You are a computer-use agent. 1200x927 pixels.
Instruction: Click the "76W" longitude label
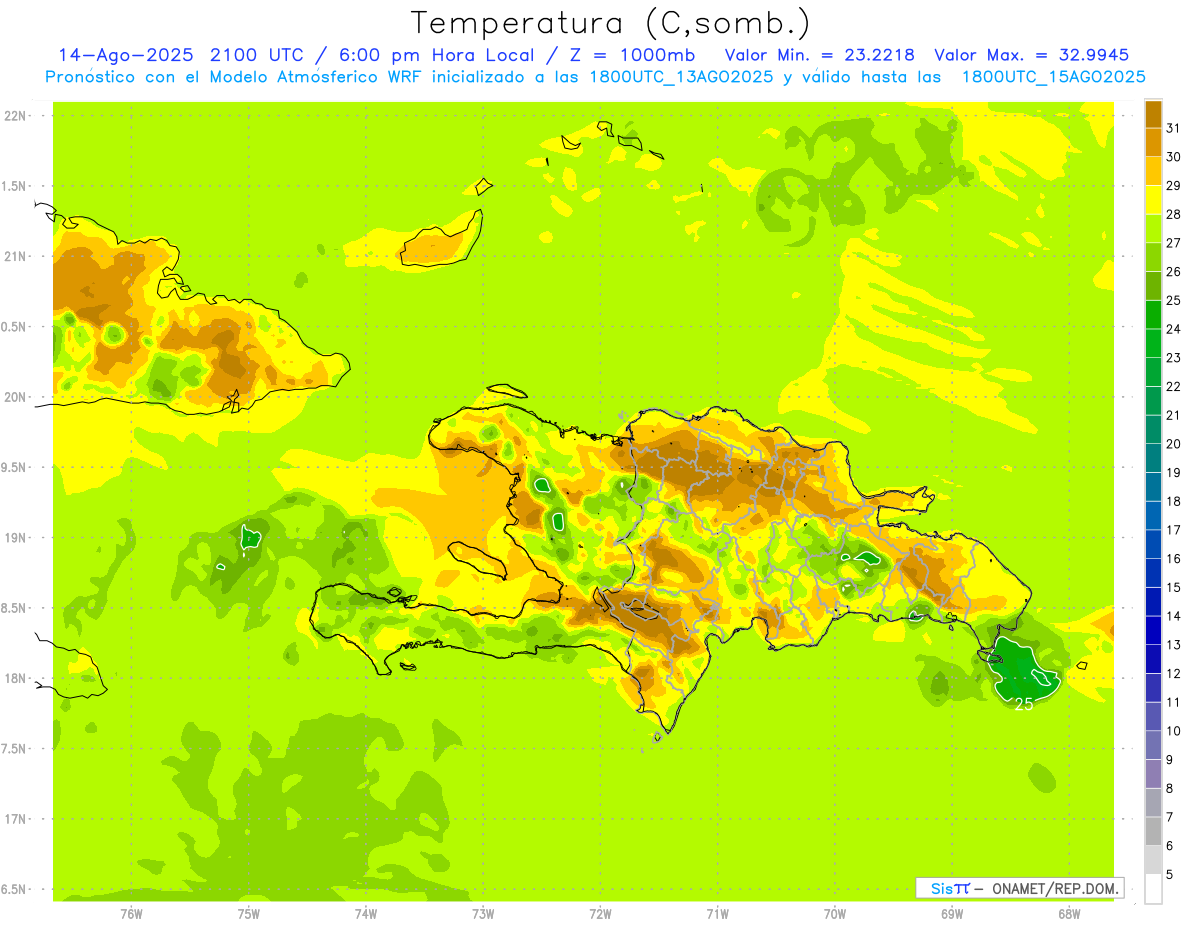click(x=131, y=914)
